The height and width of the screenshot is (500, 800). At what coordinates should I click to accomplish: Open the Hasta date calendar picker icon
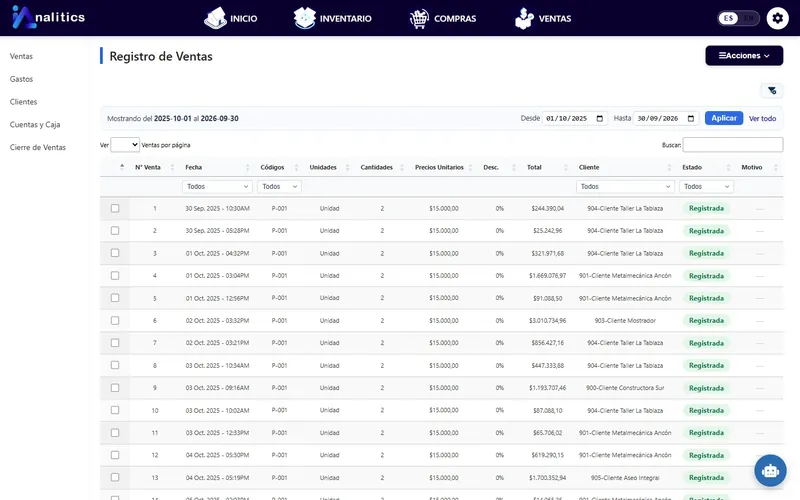[691, 118]
